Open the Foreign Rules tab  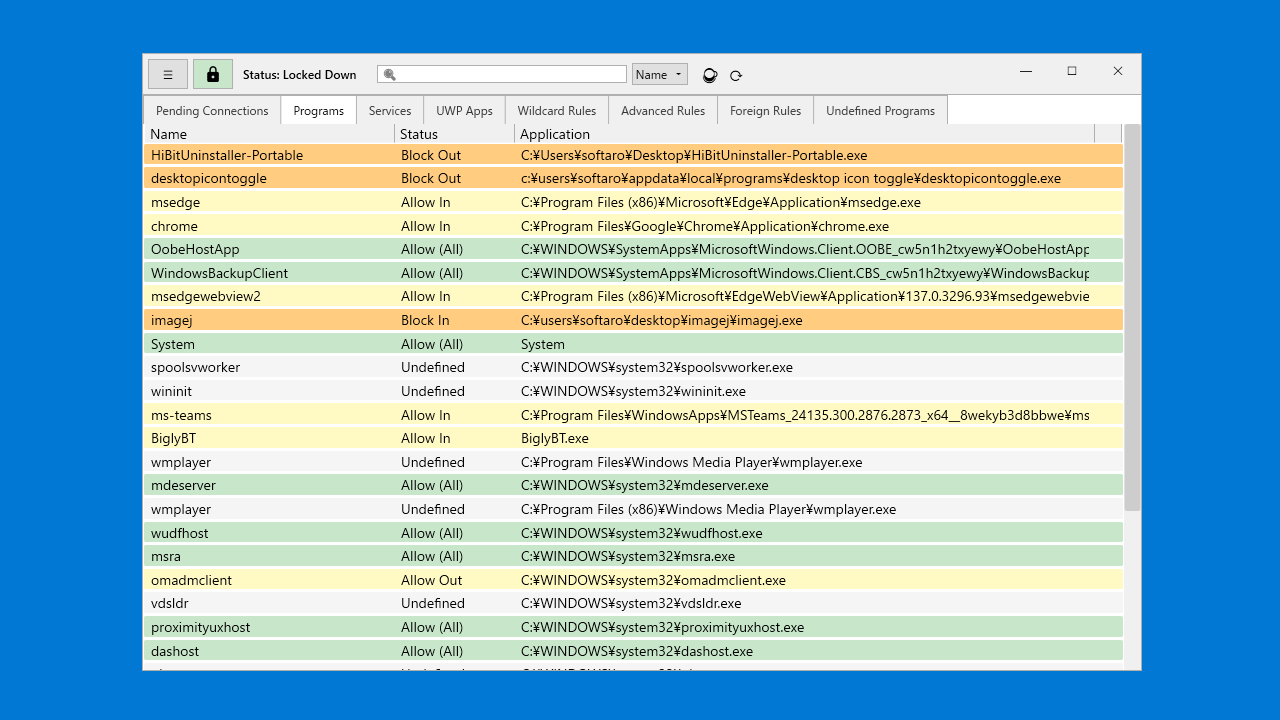tap(765, 111)
